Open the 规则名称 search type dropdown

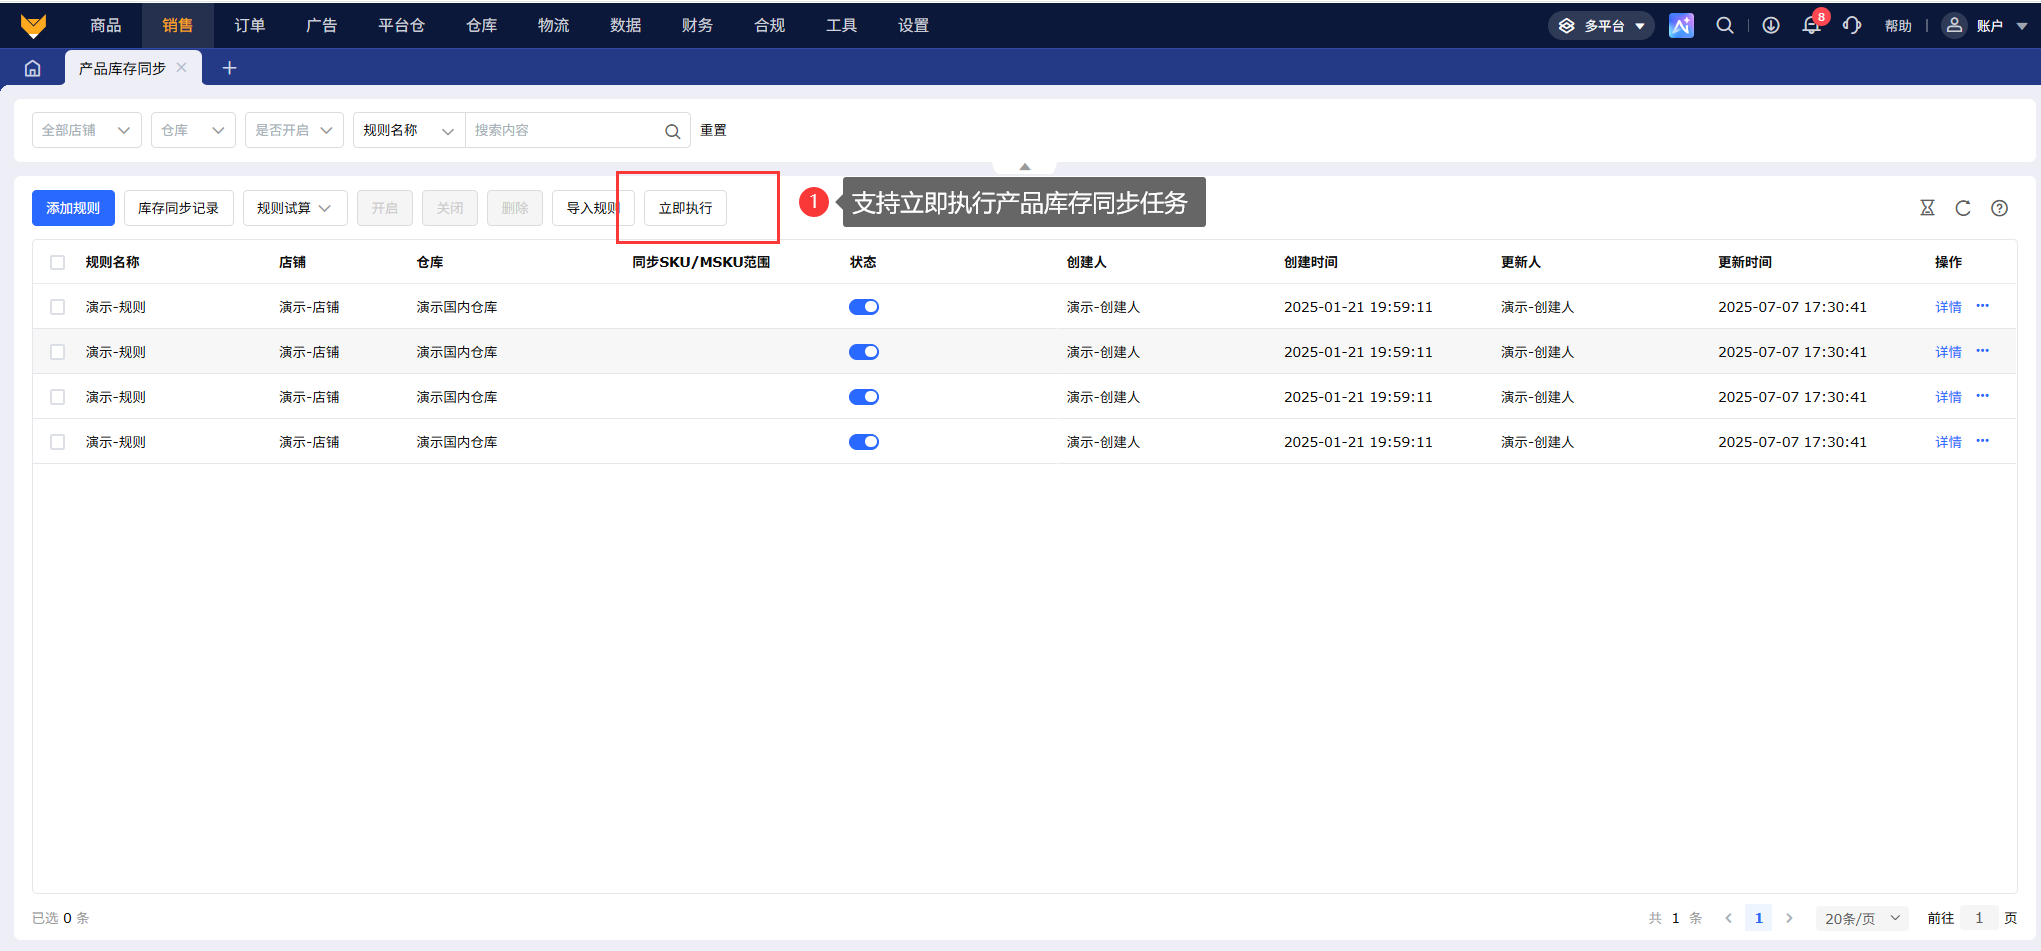pos(409,130)
